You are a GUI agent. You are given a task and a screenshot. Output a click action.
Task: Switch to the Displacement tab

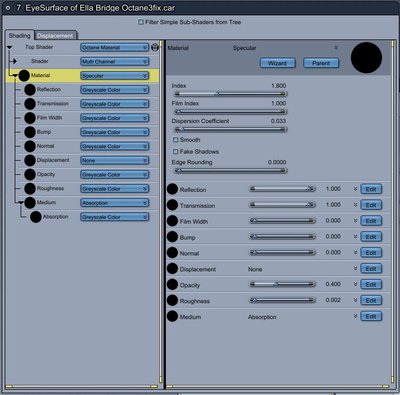click(55, 36)
